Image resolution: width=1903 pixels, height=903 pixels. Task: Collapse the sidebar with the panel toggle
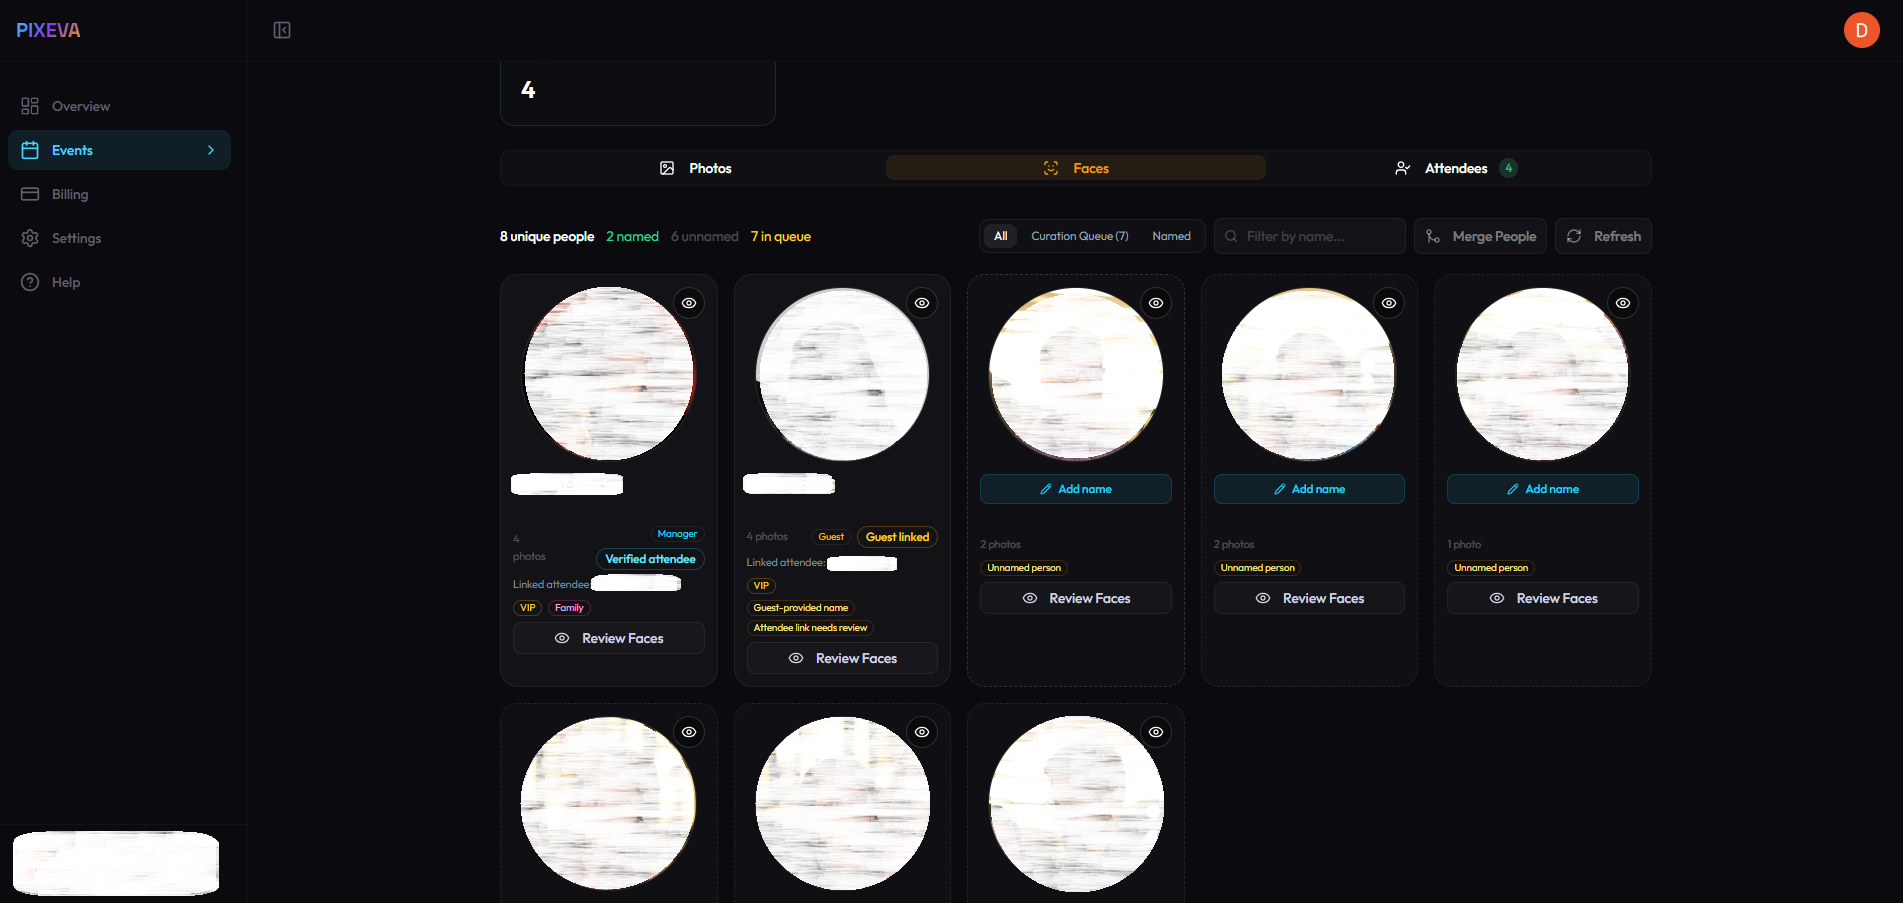281,30
